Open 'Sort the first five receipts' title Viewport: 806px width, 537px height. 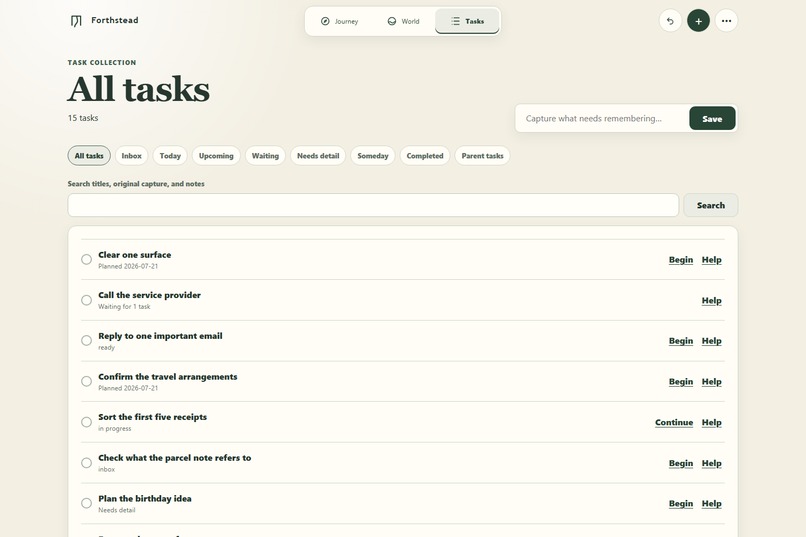(x=153, y=417)
